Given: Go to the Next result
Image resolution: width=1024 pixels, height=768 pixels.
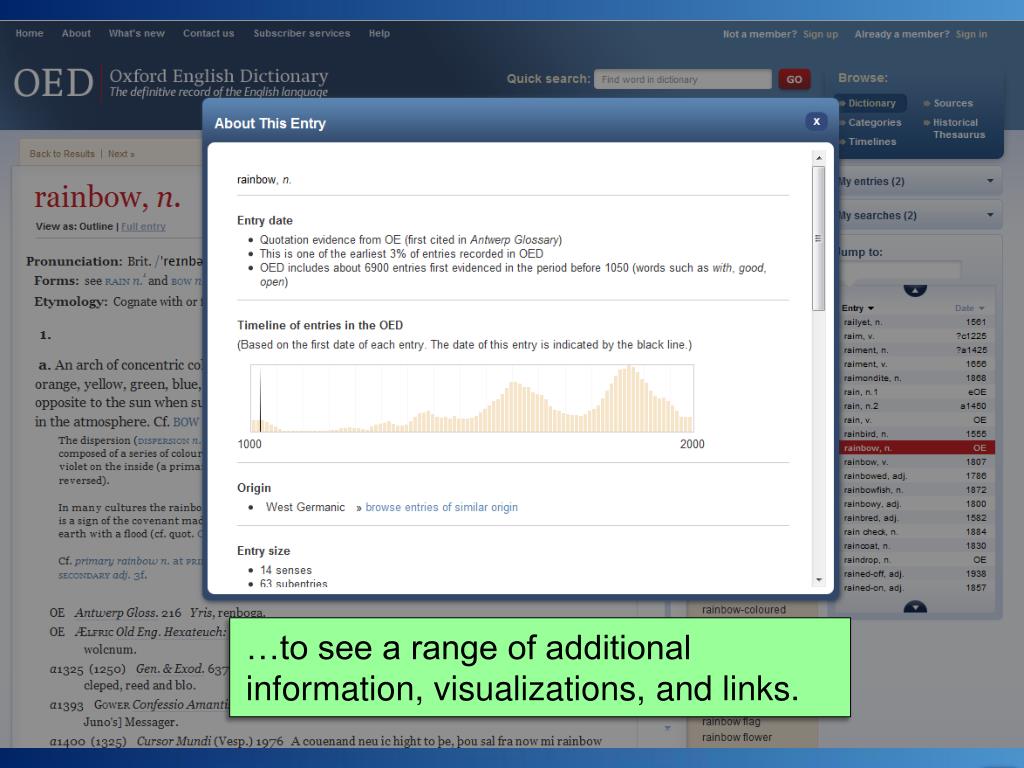Looking at the screenshot, I should tap(121, 154).
